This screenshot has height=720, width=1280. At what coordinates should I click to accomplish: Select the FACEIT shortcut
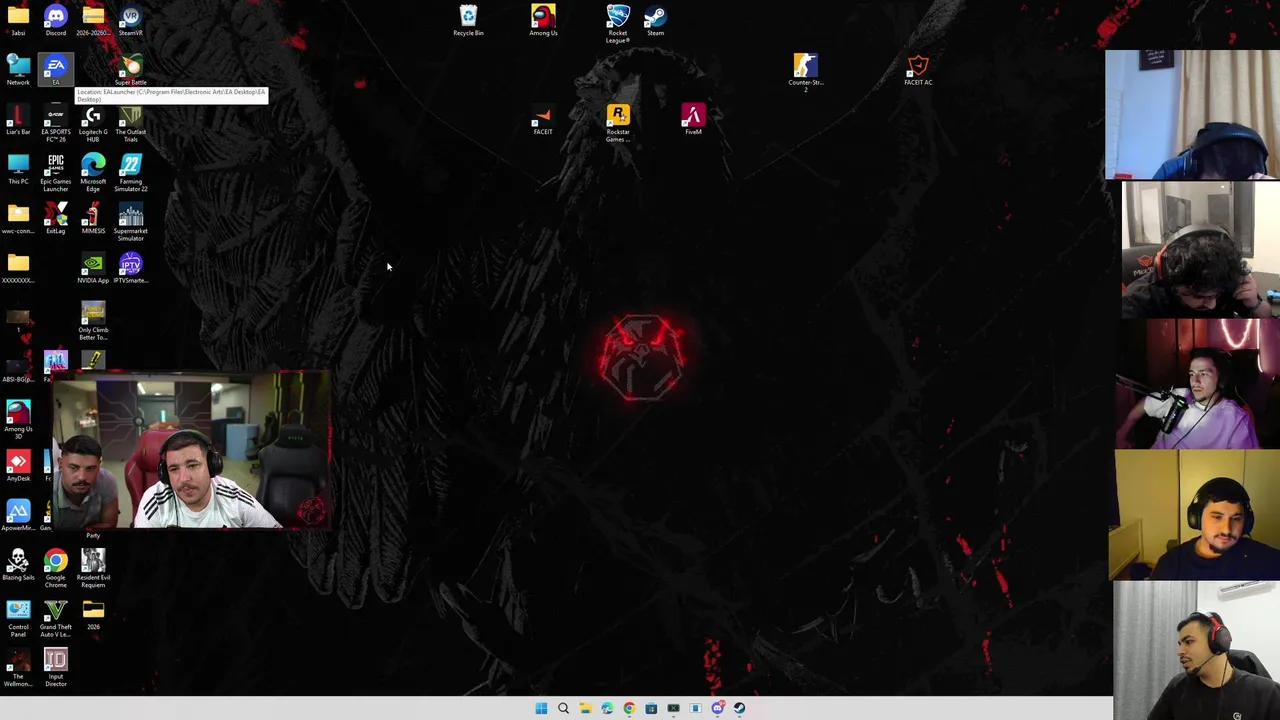[543, 120]
